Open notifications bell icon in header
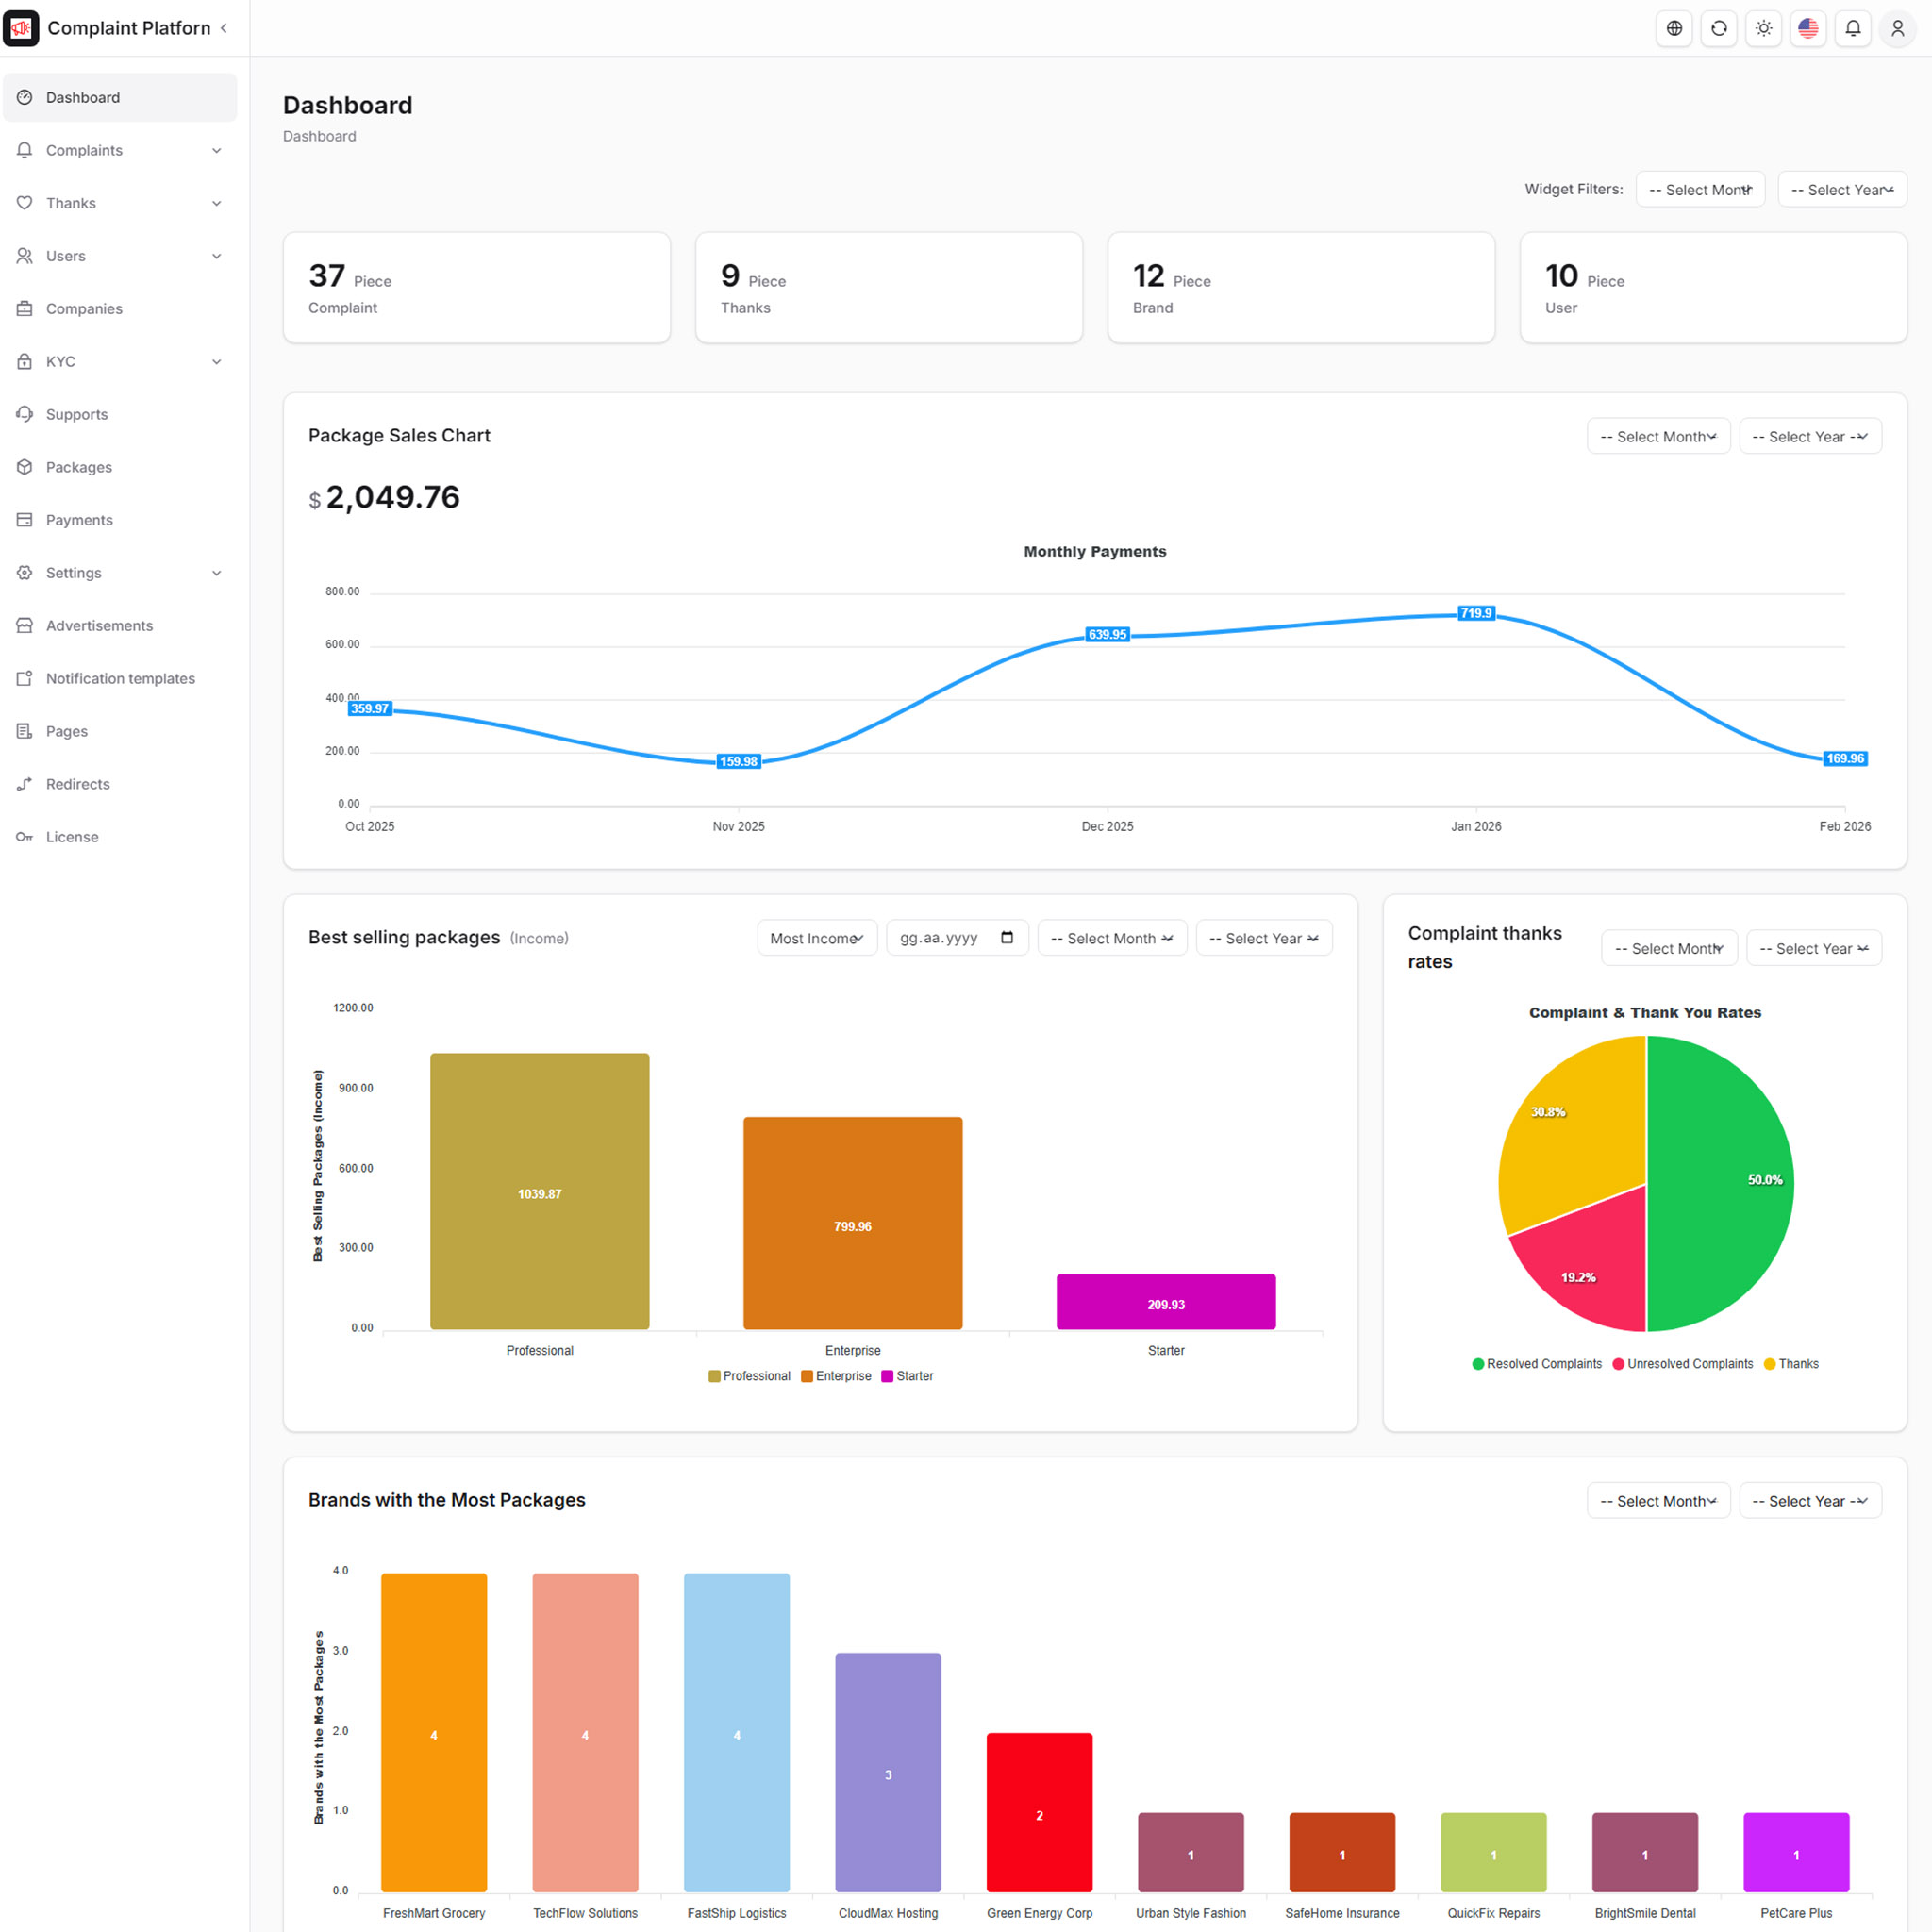 pyautogui.click(x=1853, y=28)
